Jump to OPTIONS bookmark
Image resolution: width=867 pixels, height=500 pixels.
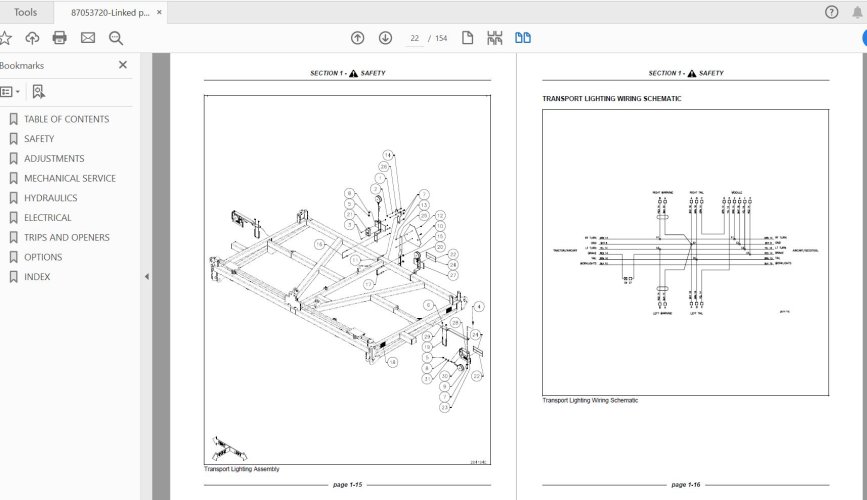pos(43,257)
